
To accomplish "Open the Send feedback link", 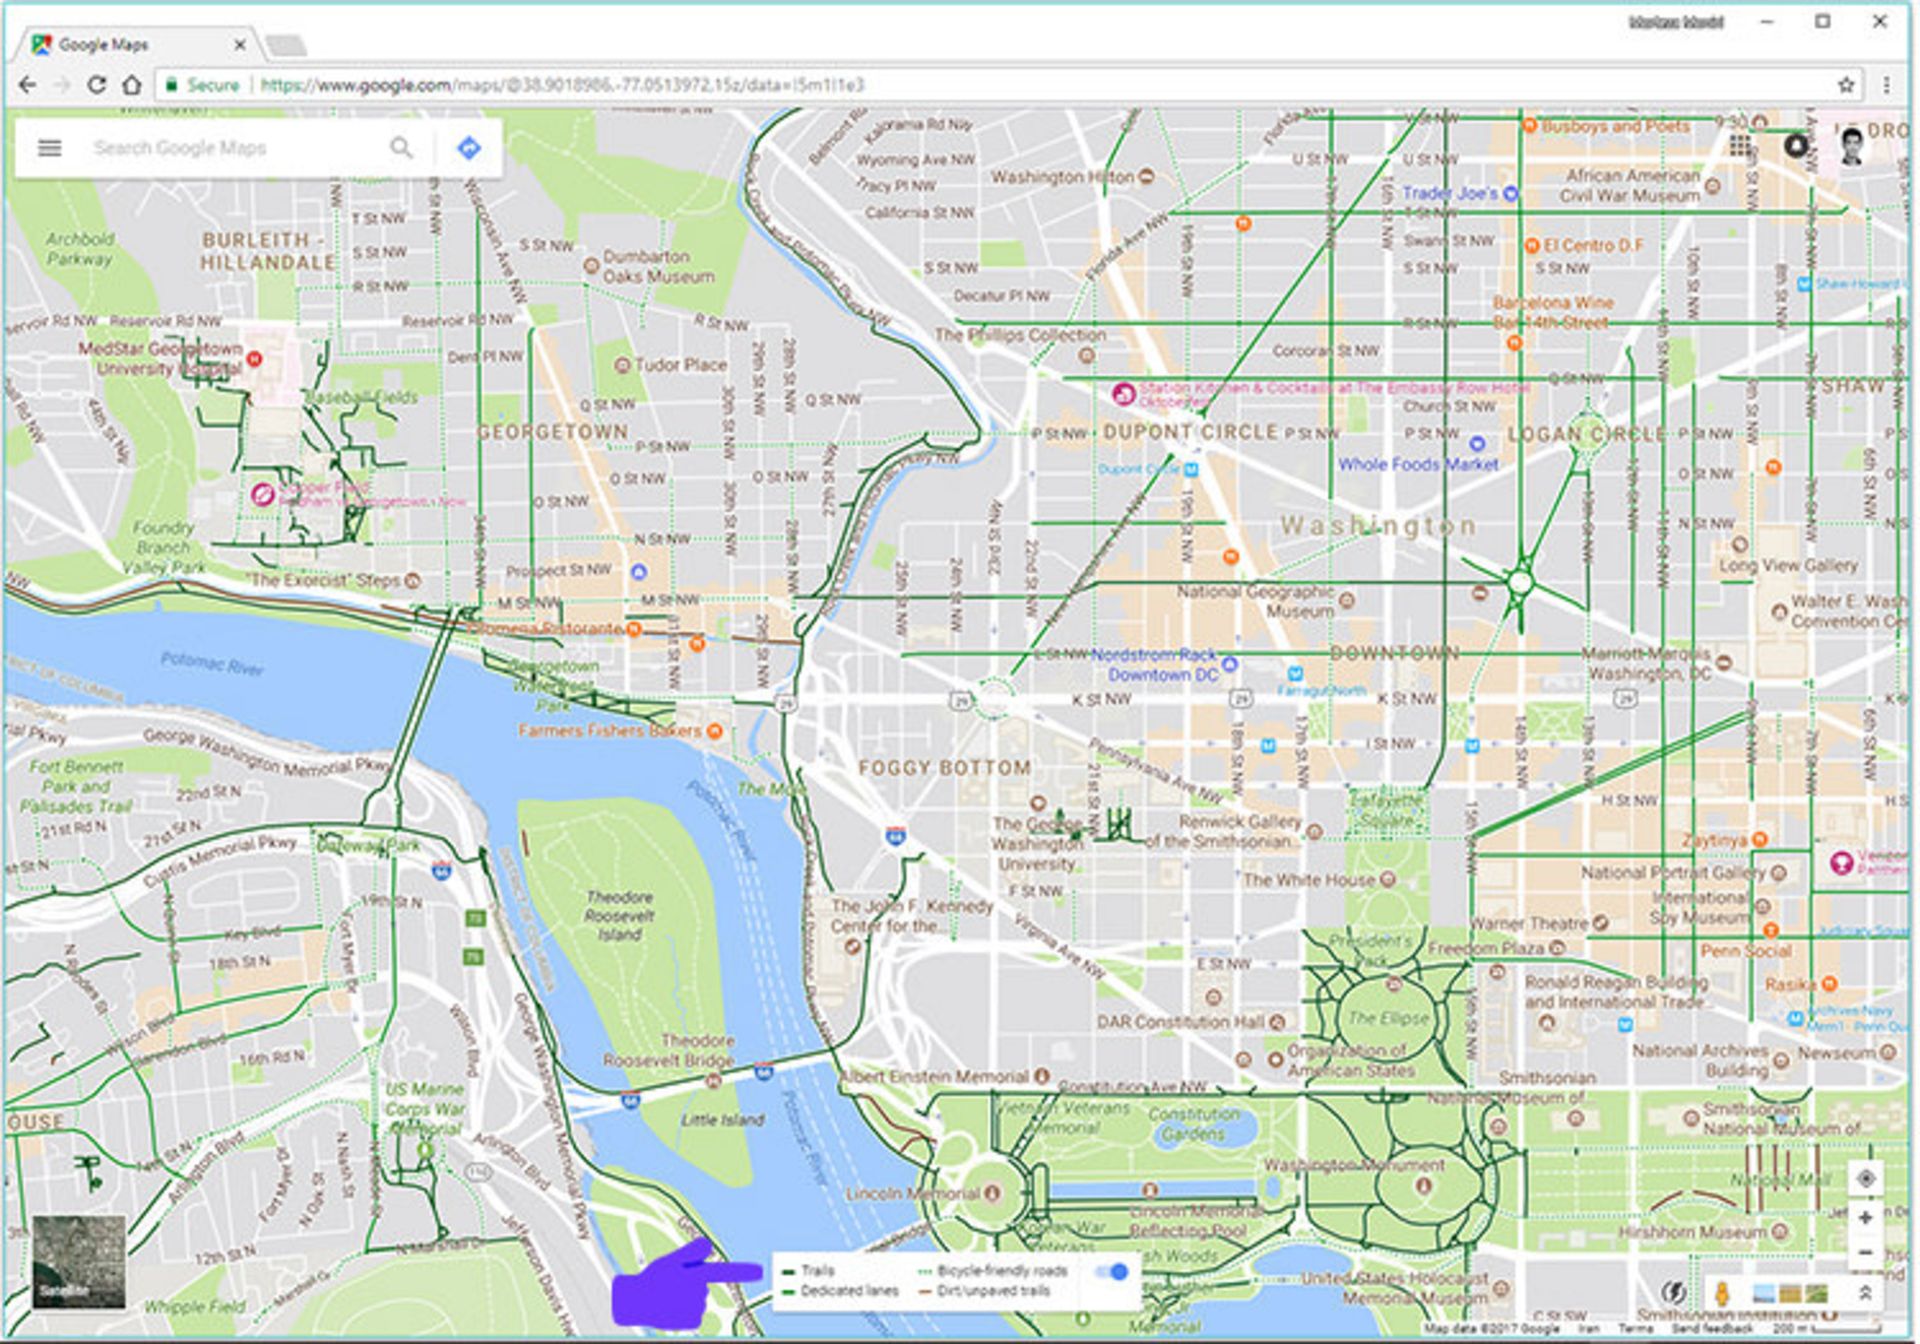I will [1712, 1328].
